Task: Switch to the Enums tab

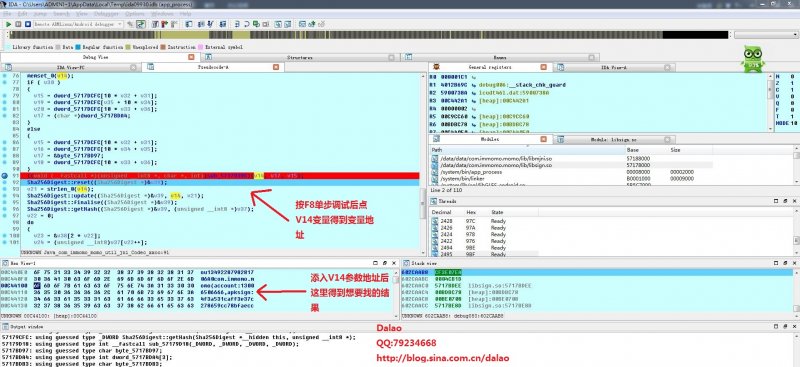Action: tap(500, 57)
